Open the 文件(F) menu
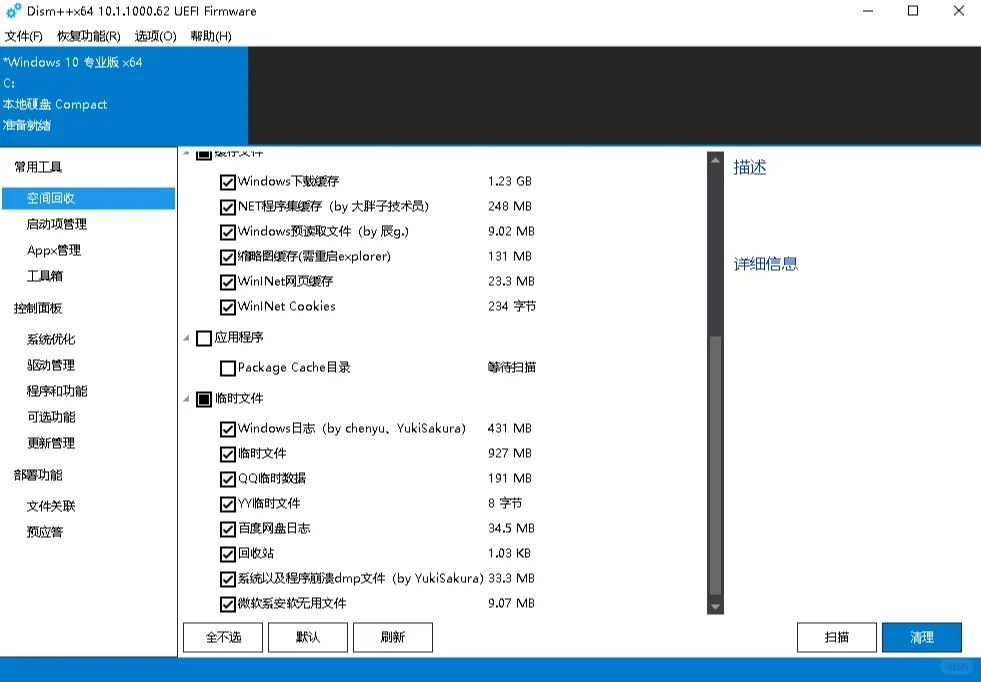Image resolution: width=981 pixels, height=682 pixels. tap(24, 36)
